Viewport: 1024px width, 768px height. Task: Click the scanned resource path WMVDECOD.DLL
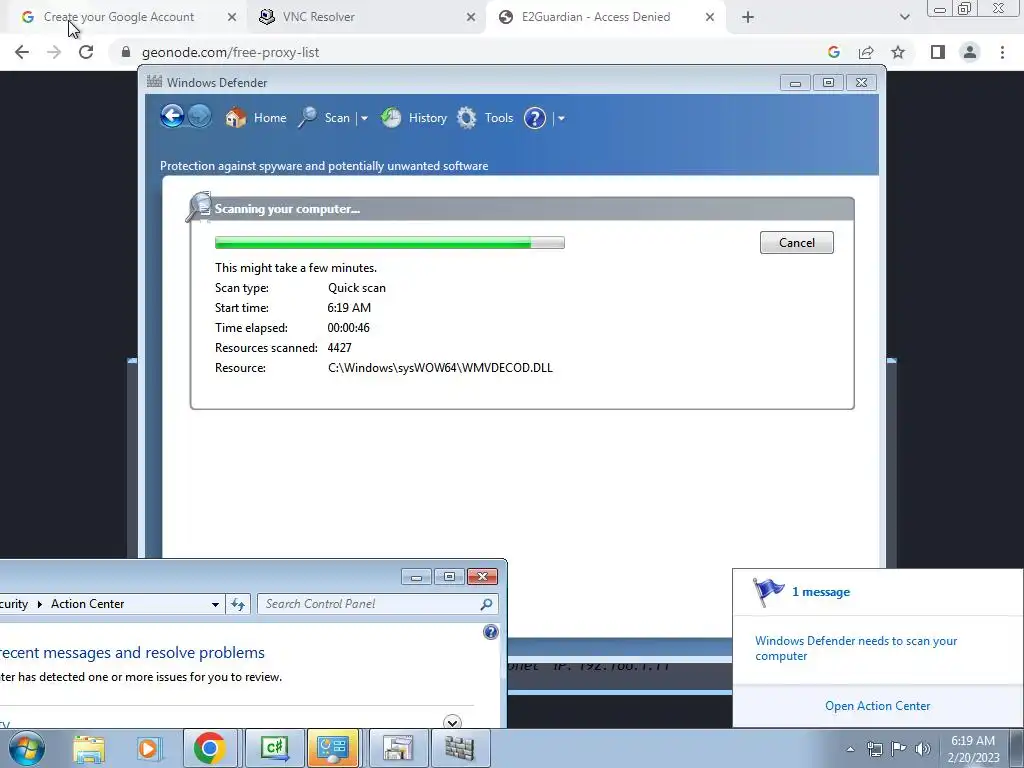coord(440,368)
